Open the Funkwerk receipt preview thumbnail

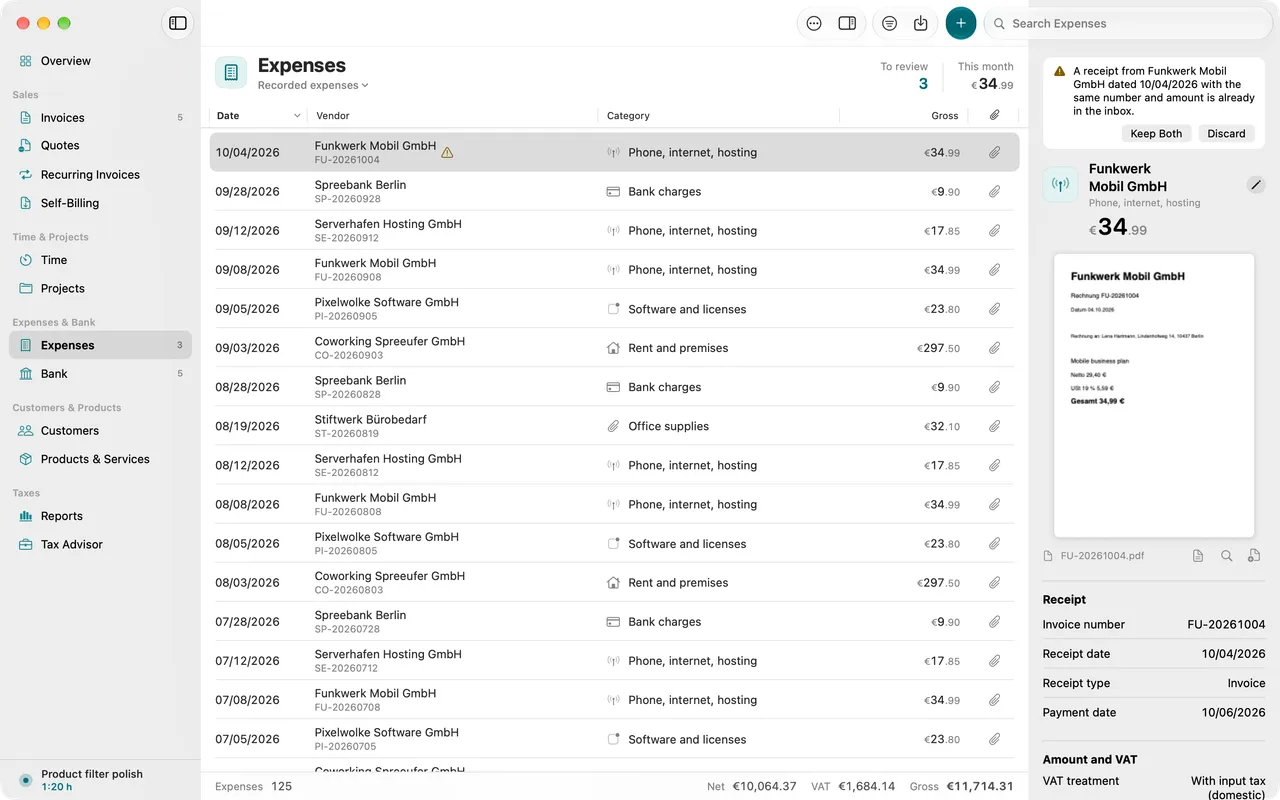1154,395
